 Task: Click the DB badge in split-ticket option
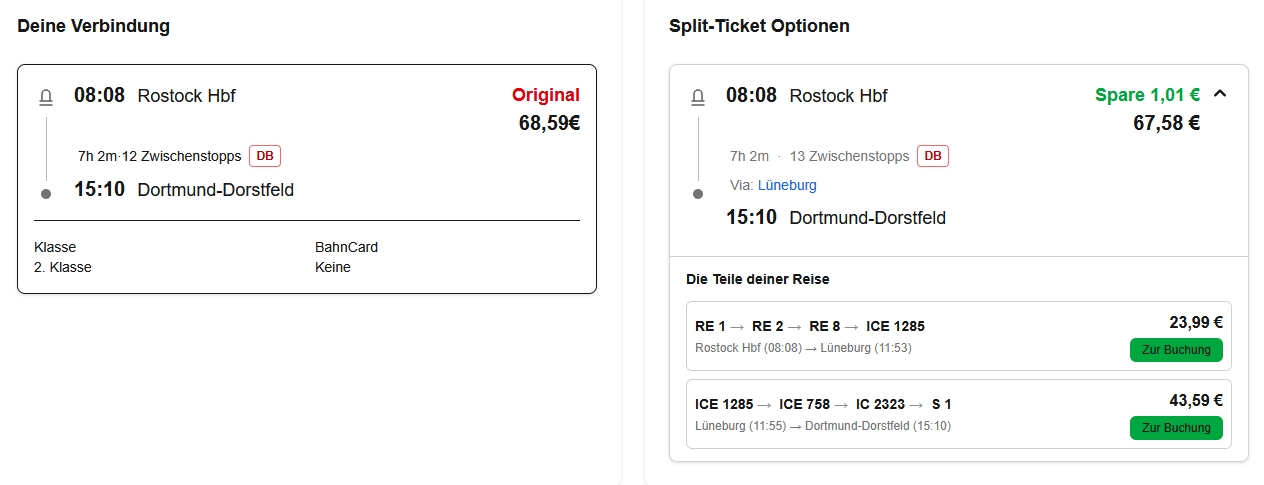click(x=933, y=156)
